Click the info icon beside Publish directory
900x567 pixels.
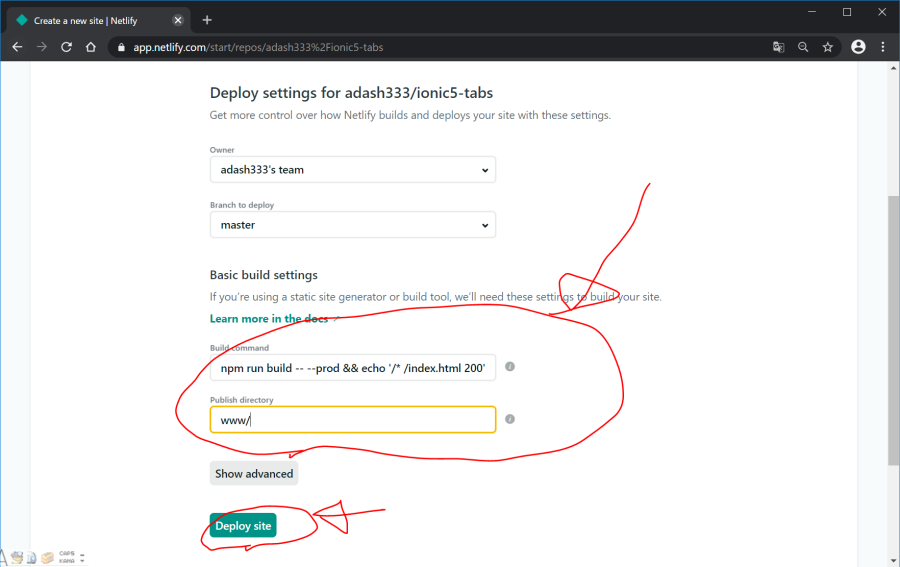point(509,419)
